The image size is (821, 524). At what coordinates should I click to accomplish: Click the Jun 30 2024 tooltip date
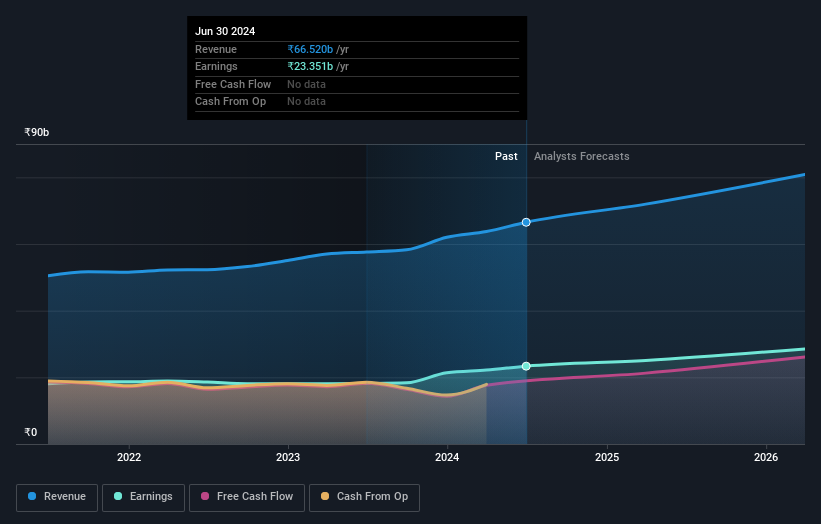225,31
